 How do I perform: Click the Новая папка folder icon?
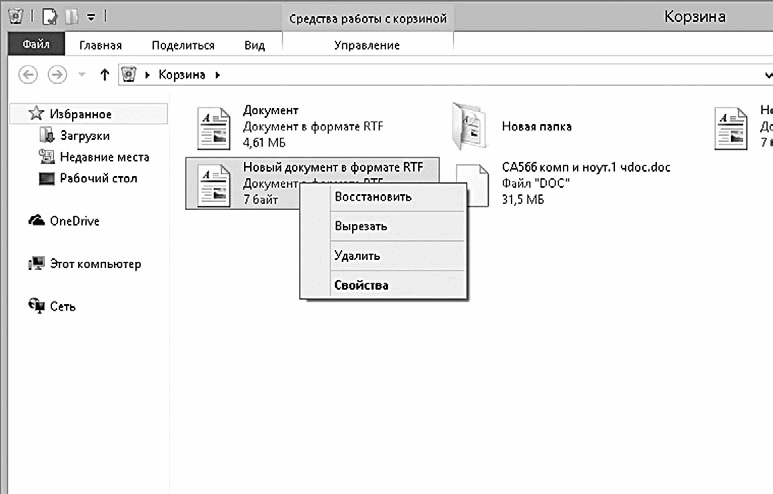click(470, 126)
